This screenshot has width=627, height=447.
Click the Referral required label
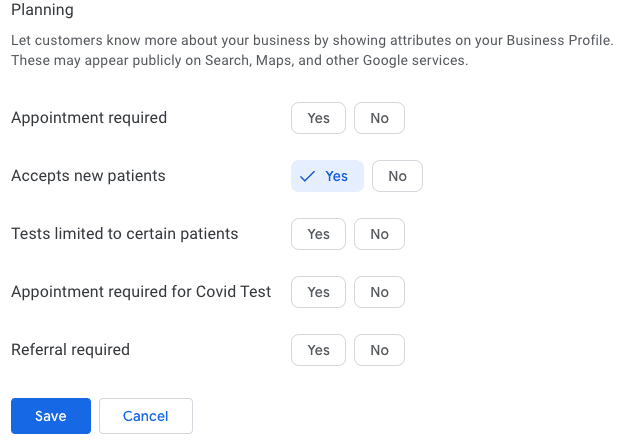tap(70, 350)
